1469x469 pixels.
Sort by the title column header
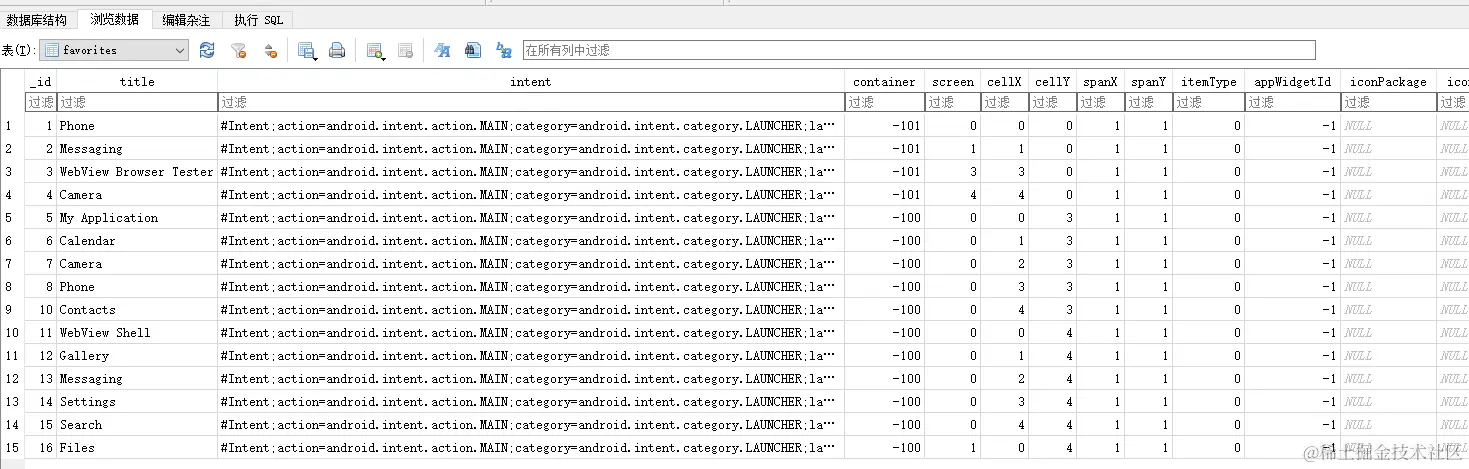(x=137, y=82)
